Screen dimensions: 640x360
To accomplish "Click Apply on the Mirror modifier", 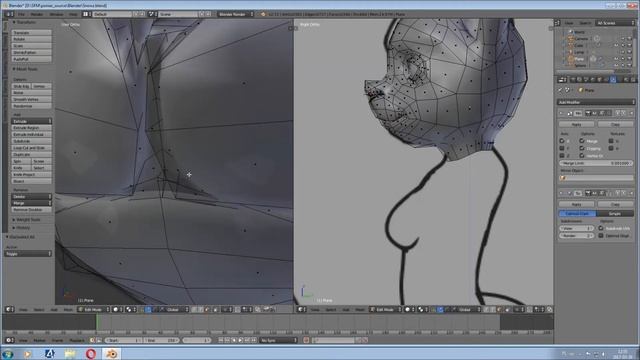I will tap(576, 124).
